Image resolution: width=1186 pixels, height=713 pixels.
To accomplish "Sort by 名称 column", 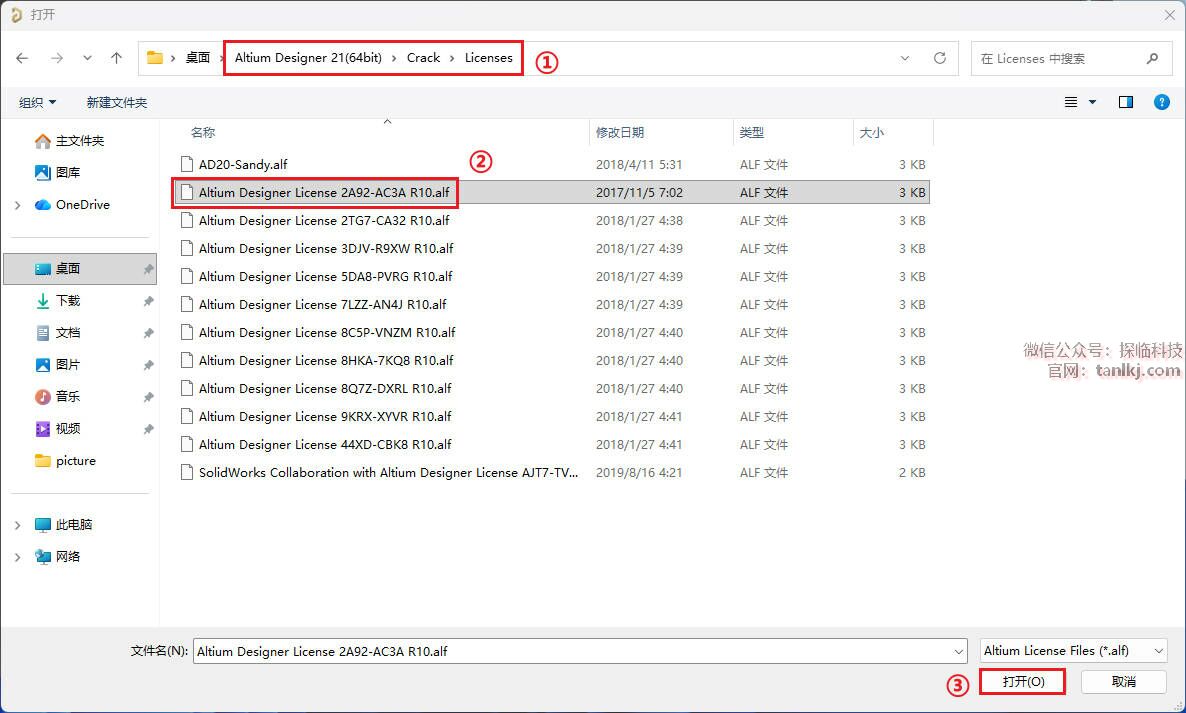I will pos(203,132).
